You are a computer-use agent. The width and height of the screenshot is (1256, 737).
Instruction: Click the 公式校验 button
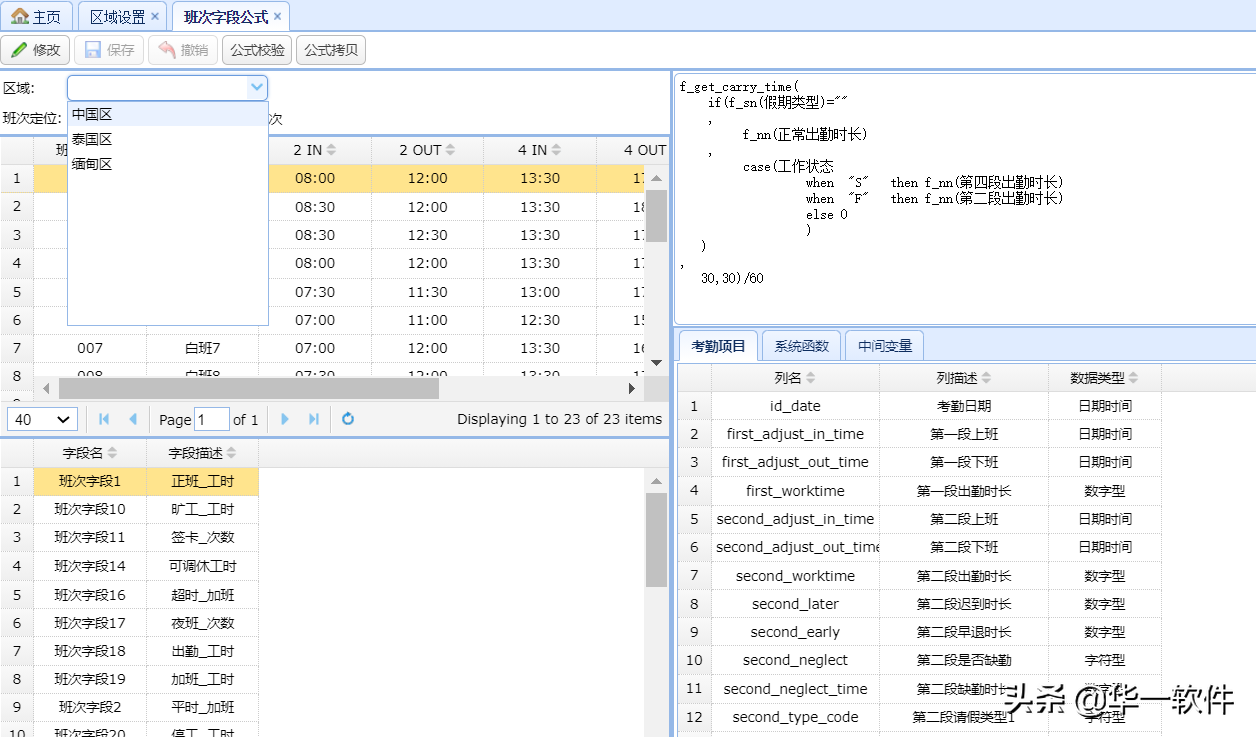(257, 50)
